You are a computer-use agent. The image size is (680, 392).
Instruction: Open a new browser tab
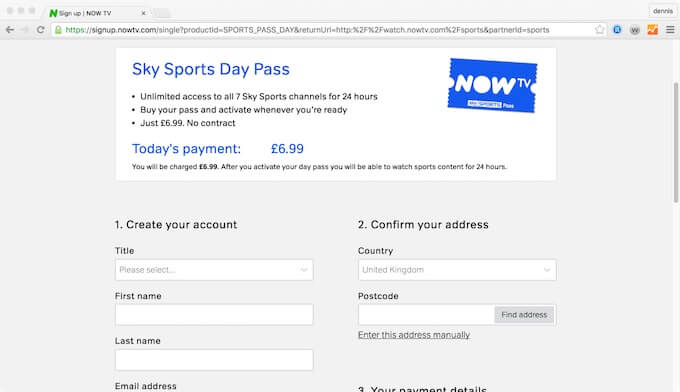[x=161, y=13]
